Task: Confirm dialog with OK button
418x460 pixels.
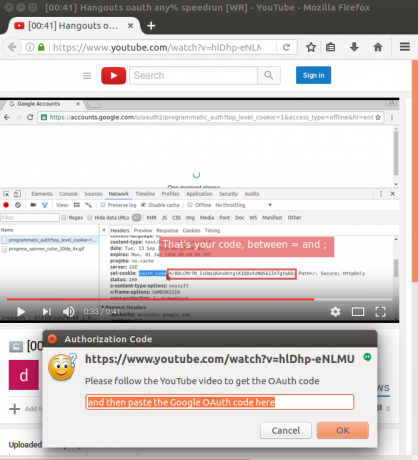Action: pyautogui.click(x=343, y=430)
